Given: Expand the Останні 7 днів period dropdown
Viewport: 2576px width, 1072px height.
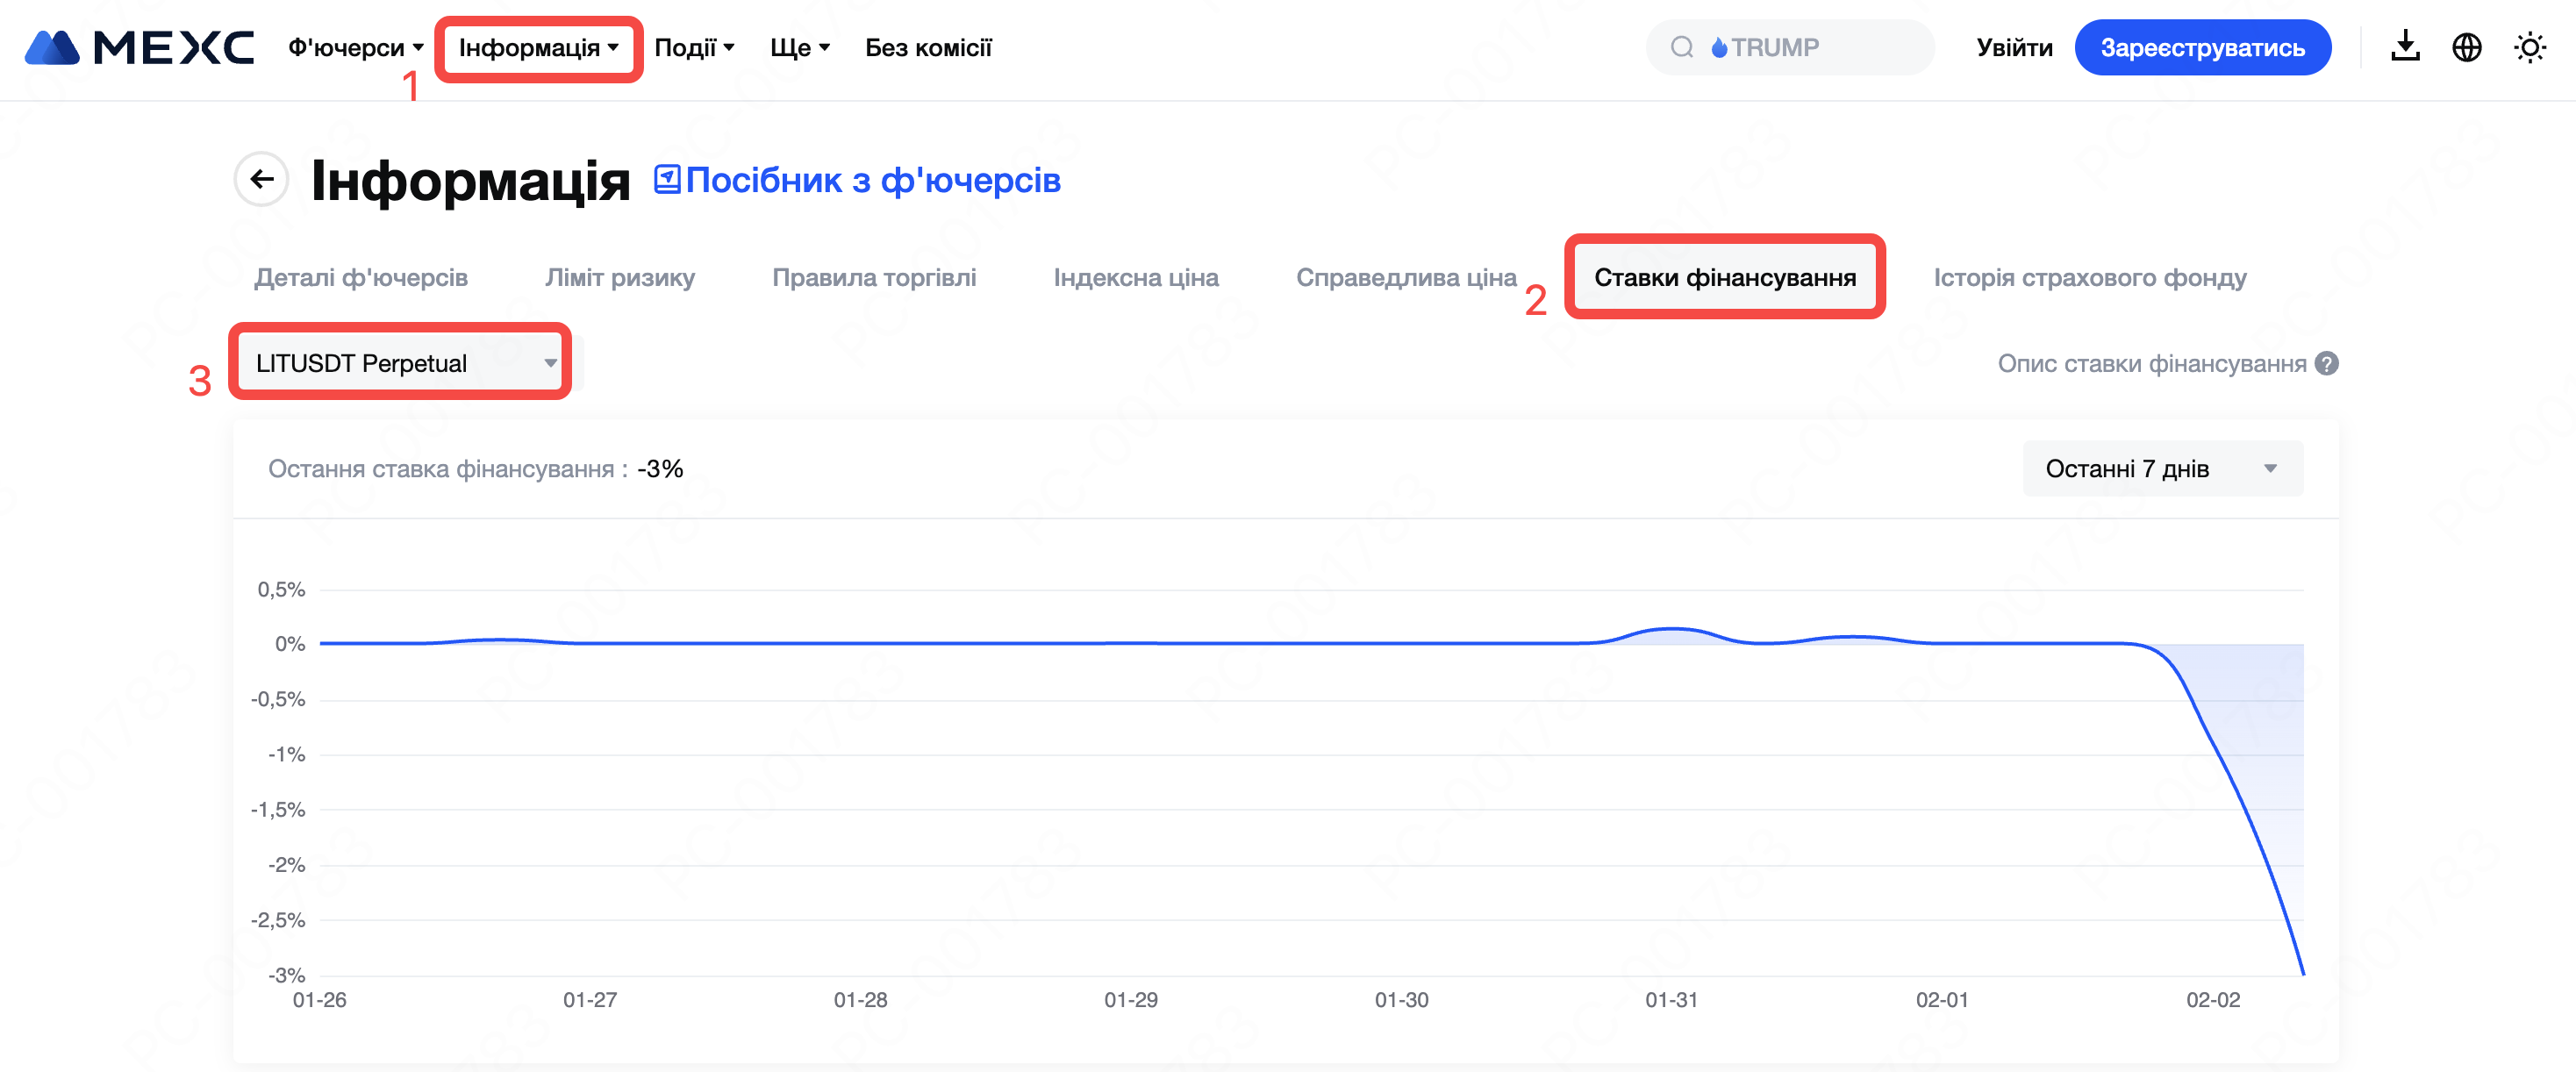Looking at the screenshot, I should point(2162,468).
